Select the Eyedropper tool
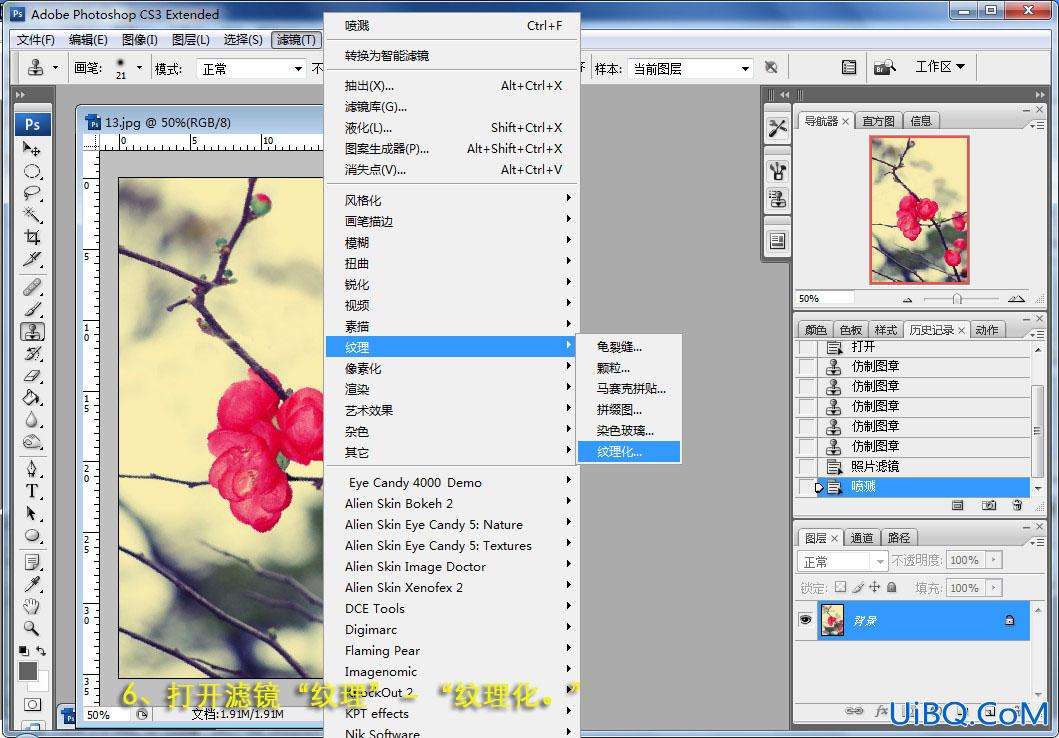The height and width of the screenshot is (738, 1059). tap(32, 584)
